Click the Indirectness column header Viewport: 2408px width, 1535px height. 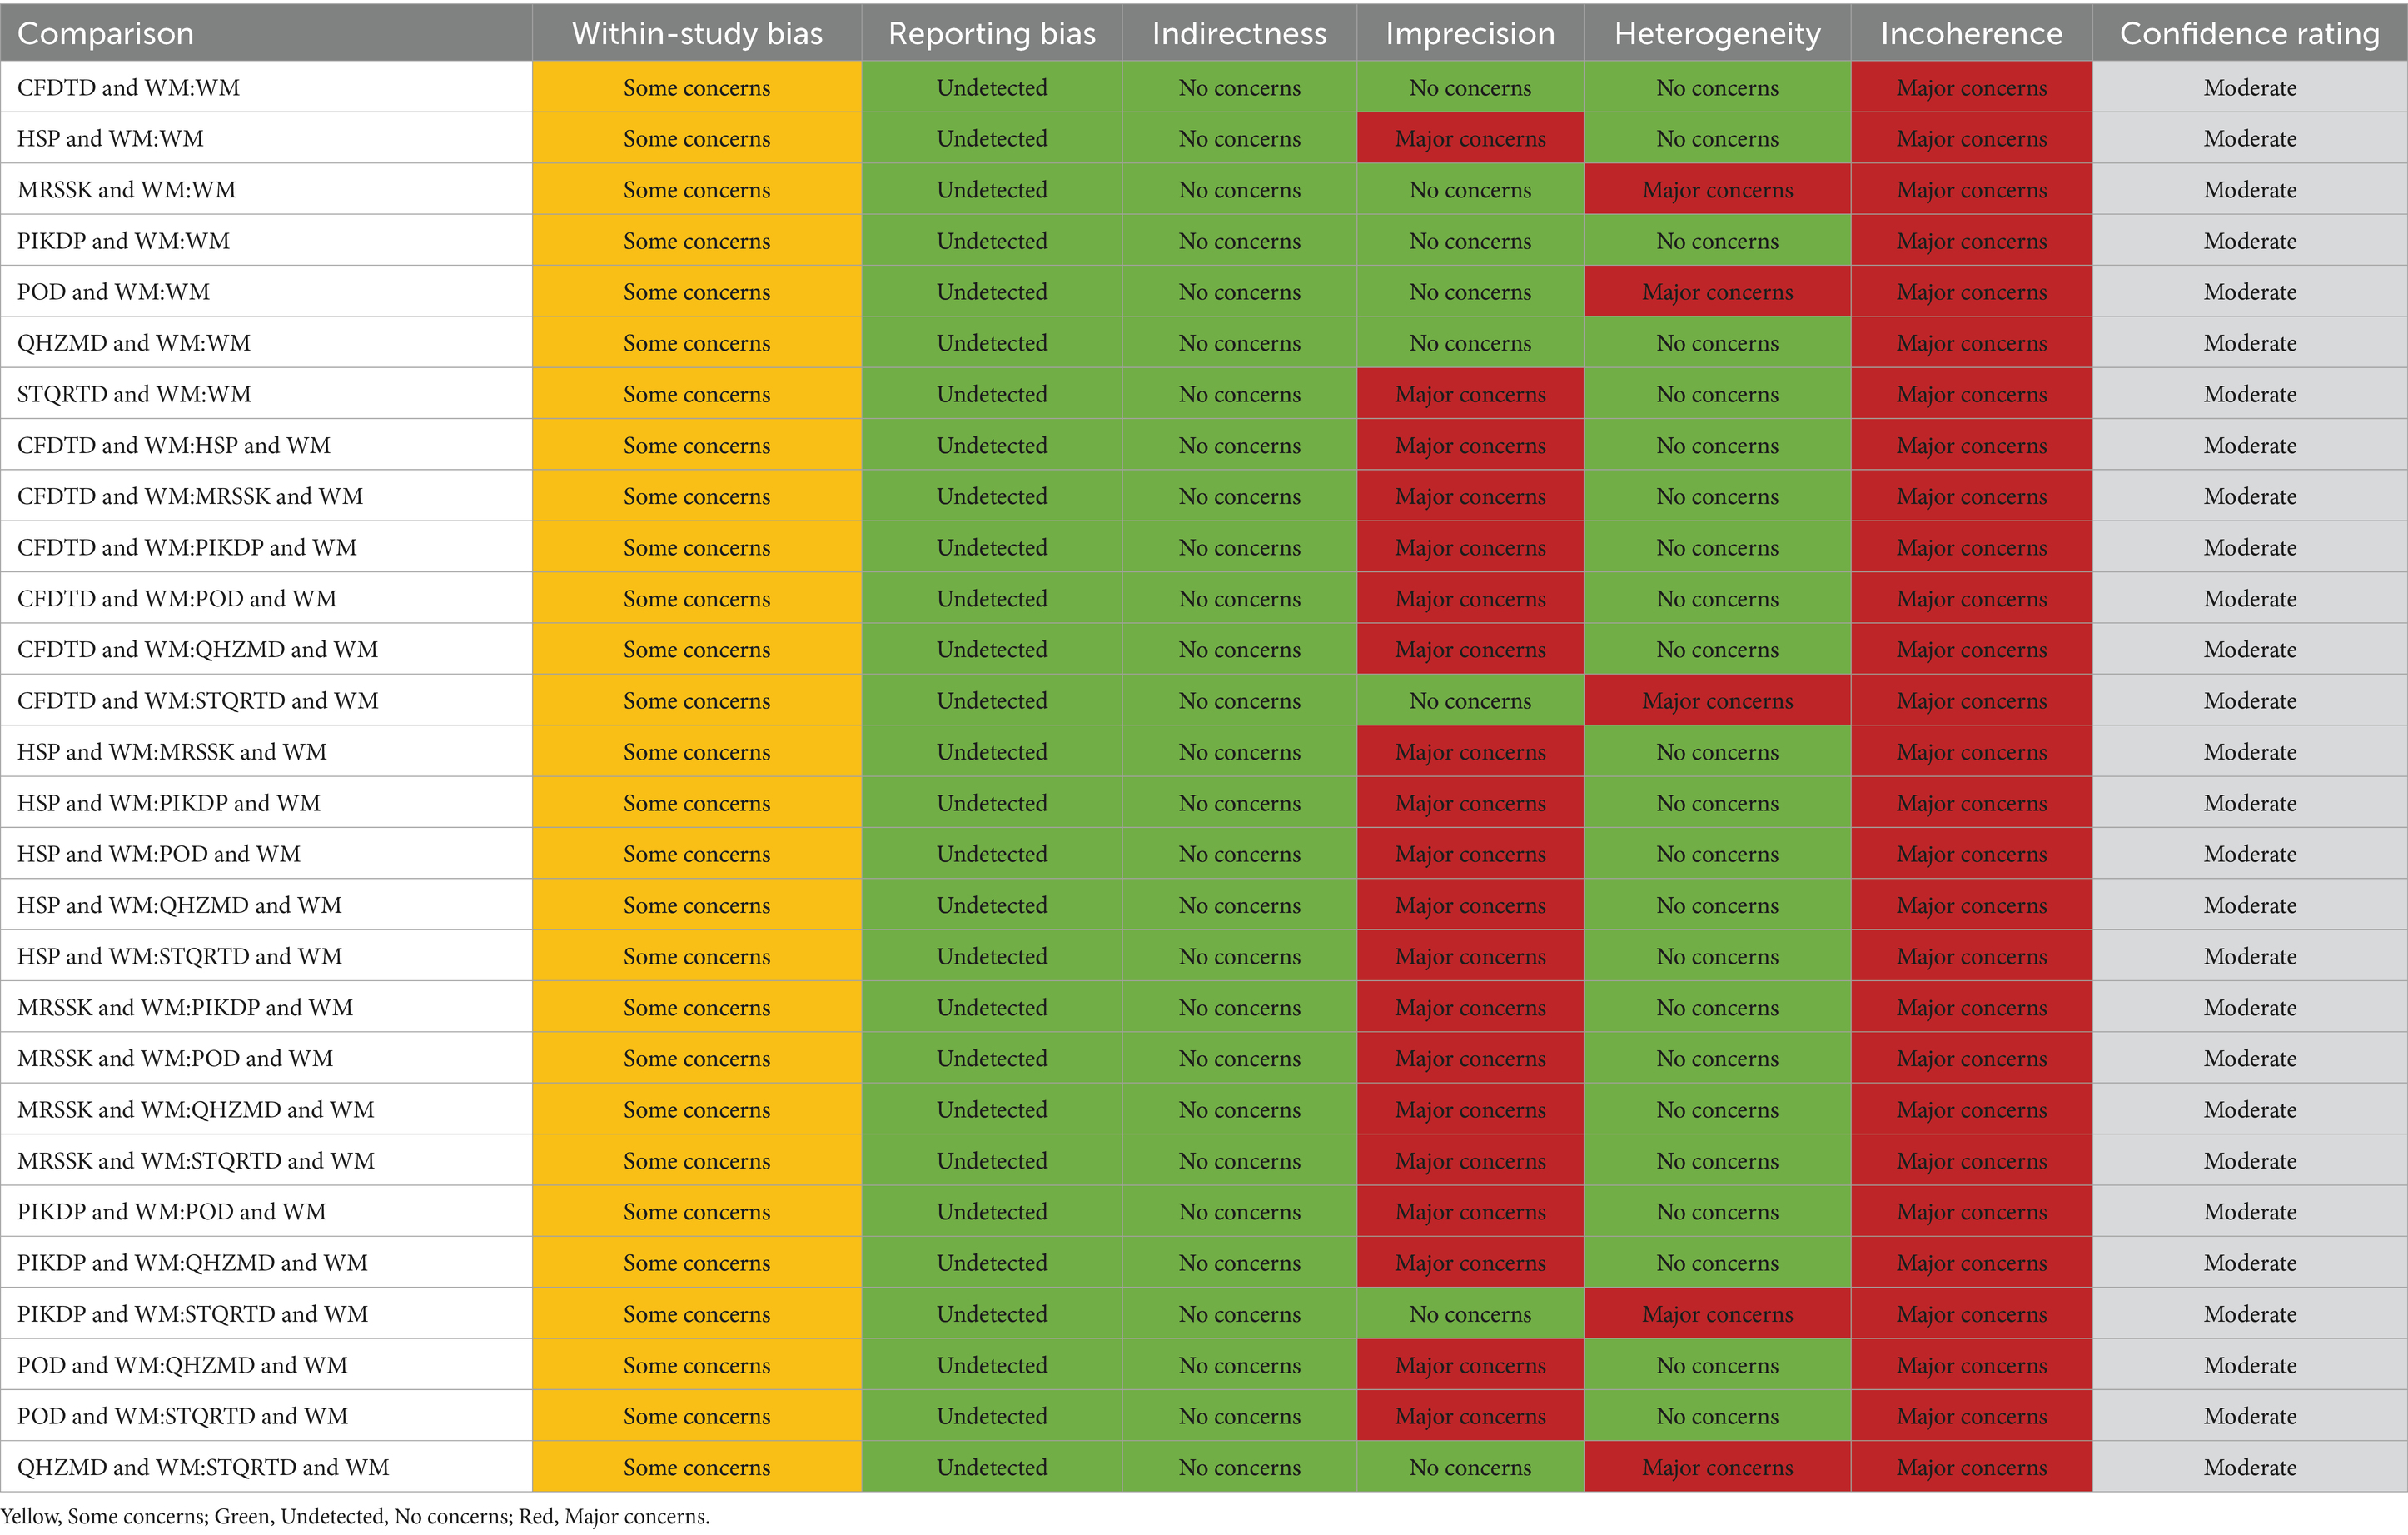click(x=1239, y=34)
